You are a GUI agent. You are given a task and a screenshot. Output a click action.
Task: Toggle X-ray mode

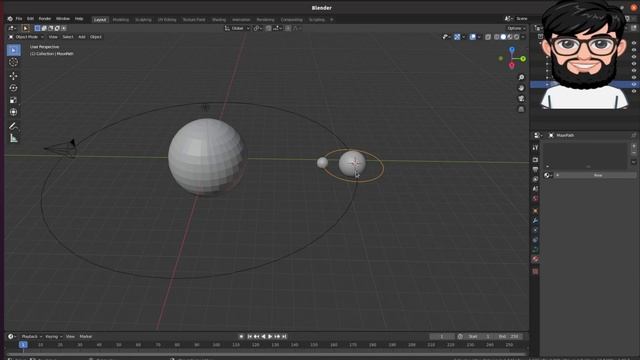tap(488, 37)
